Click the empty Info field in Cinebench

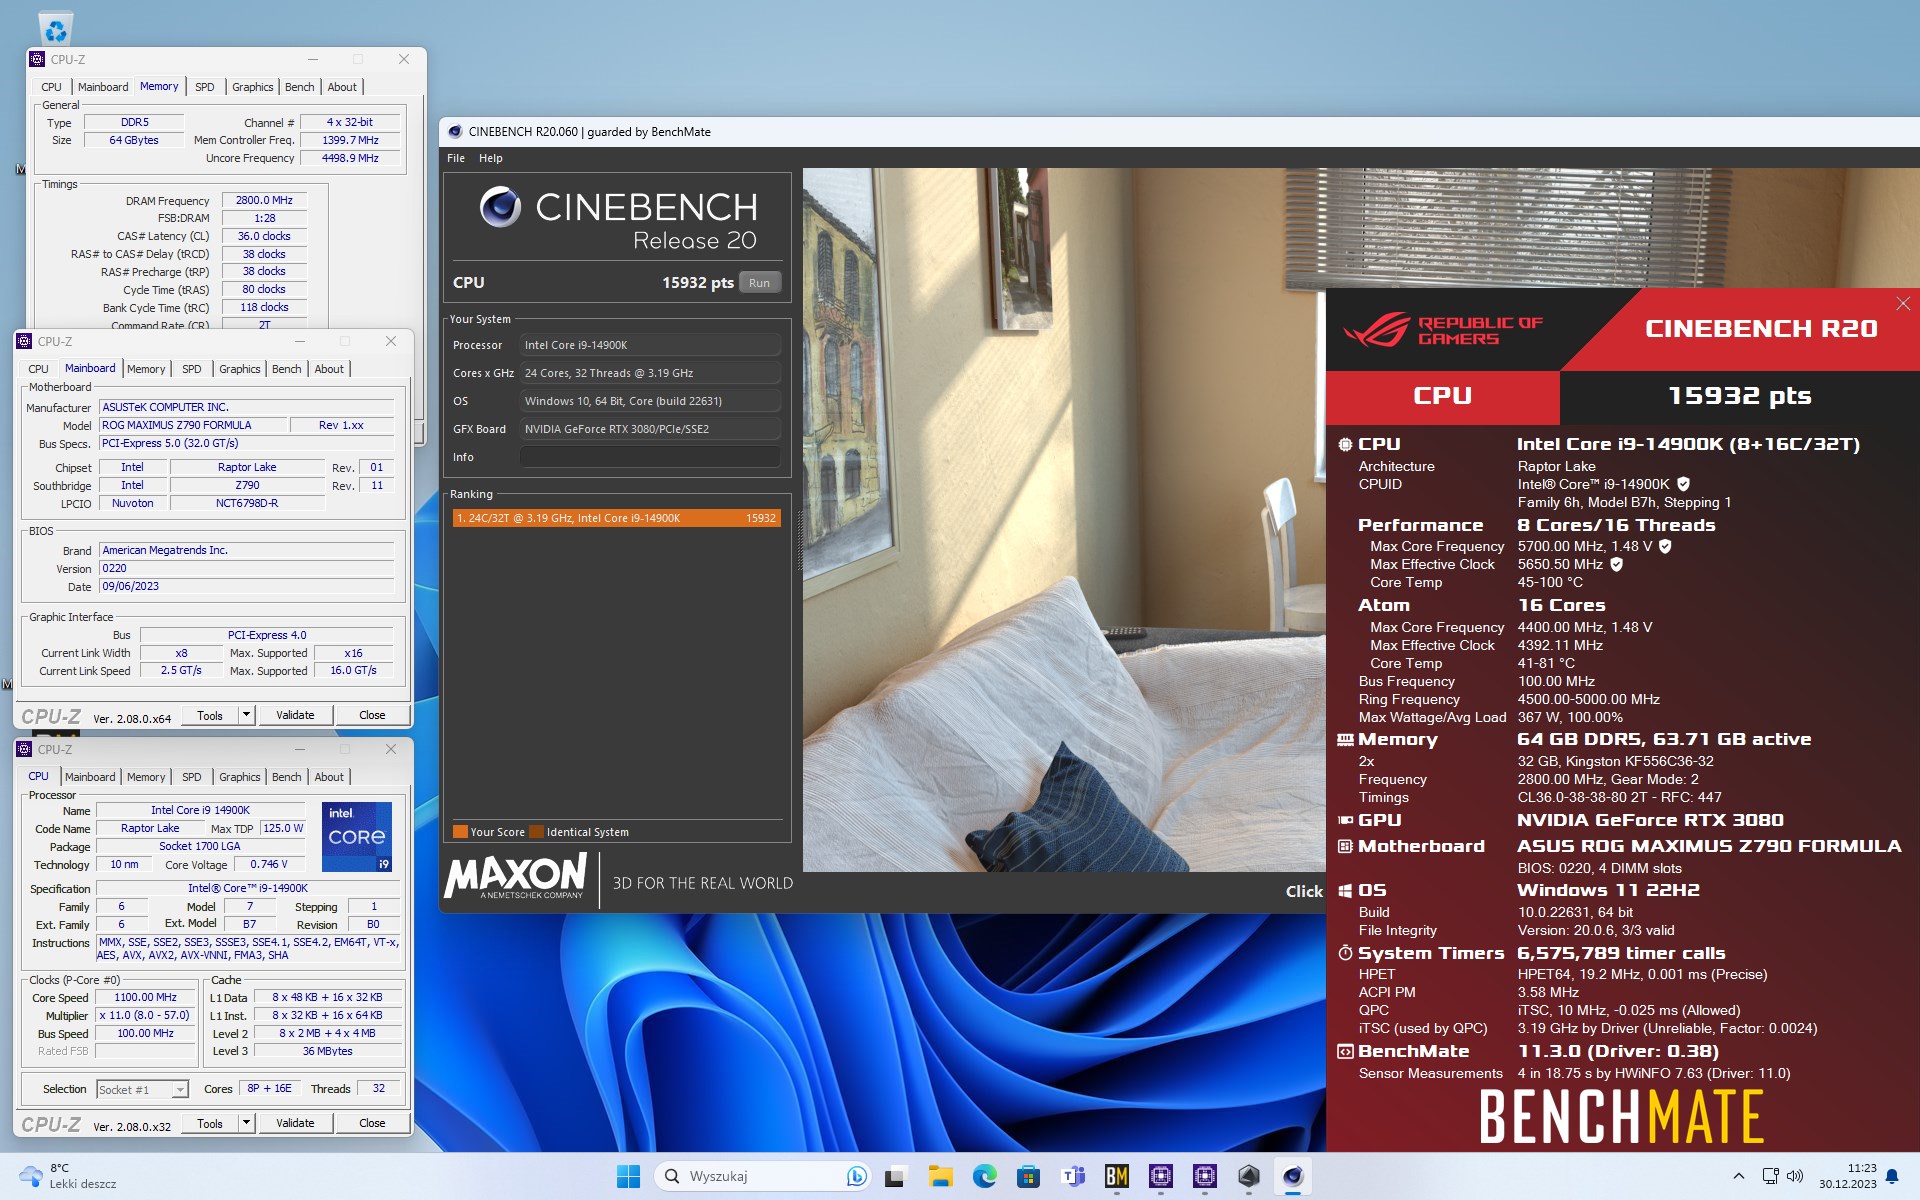650,457
